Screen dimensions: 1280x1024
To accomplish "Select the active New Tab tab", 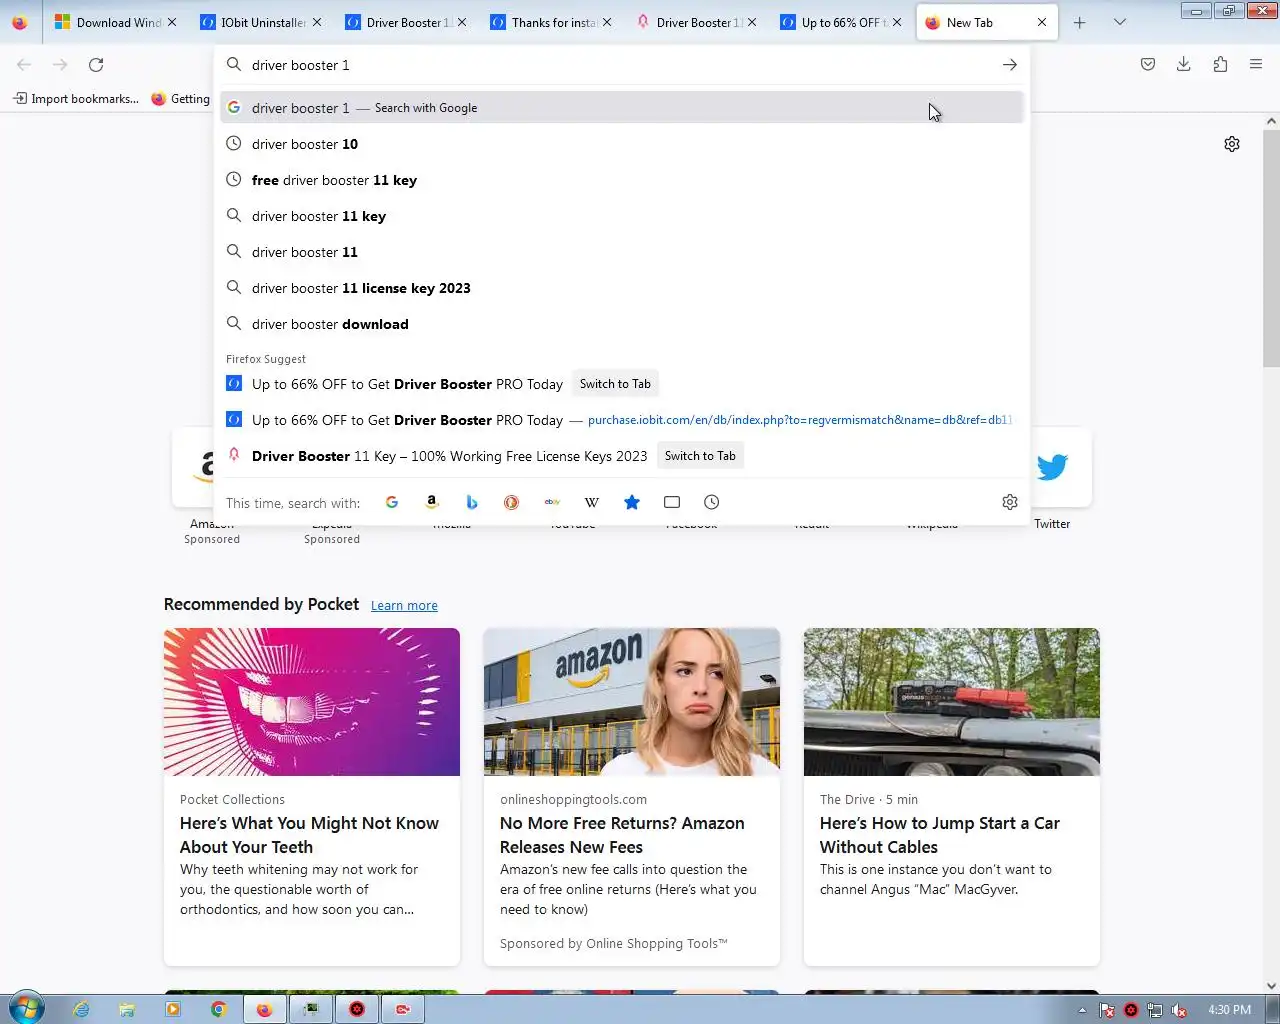I will pyautogui.click(x=986, y=22).
